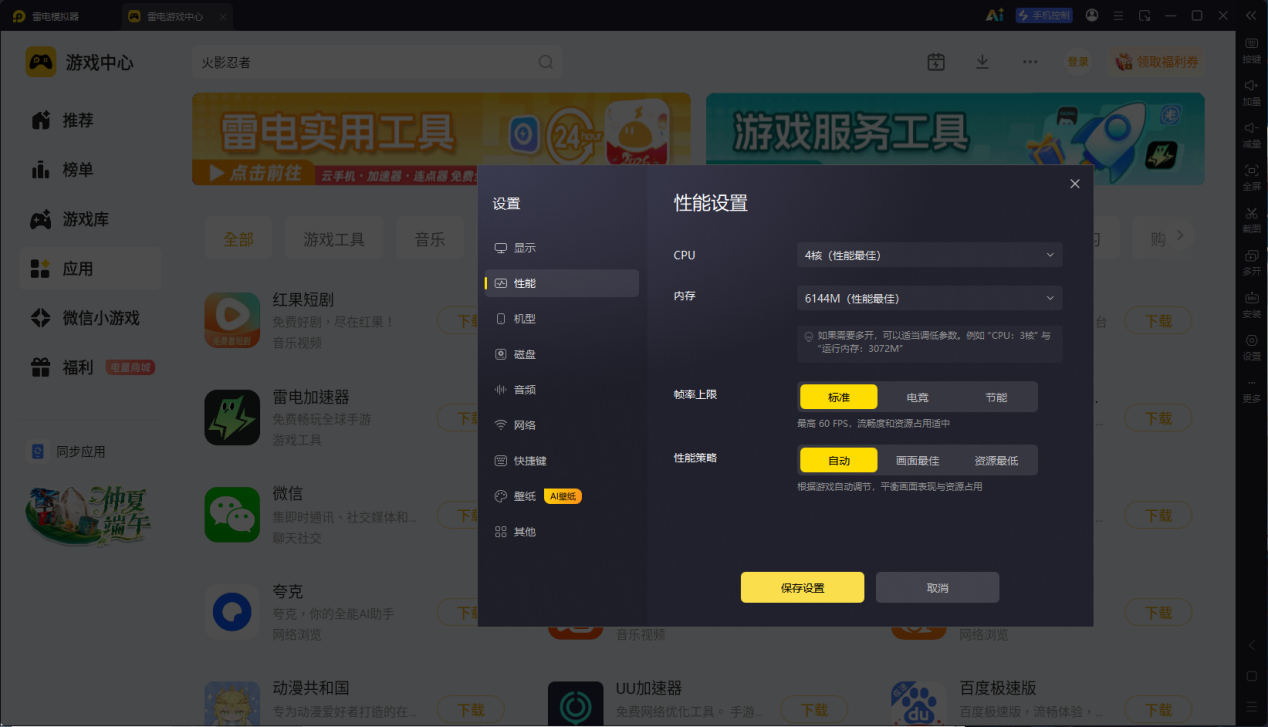1268x727 pixels.
Task: Click 保存设置 save settings button
Action: coord(802,588)
